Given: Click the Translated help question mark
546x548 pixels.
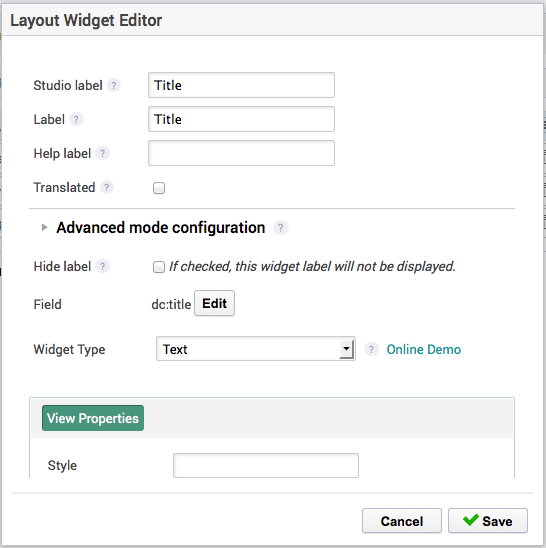Looking at the screenshot, I should 107,187.
